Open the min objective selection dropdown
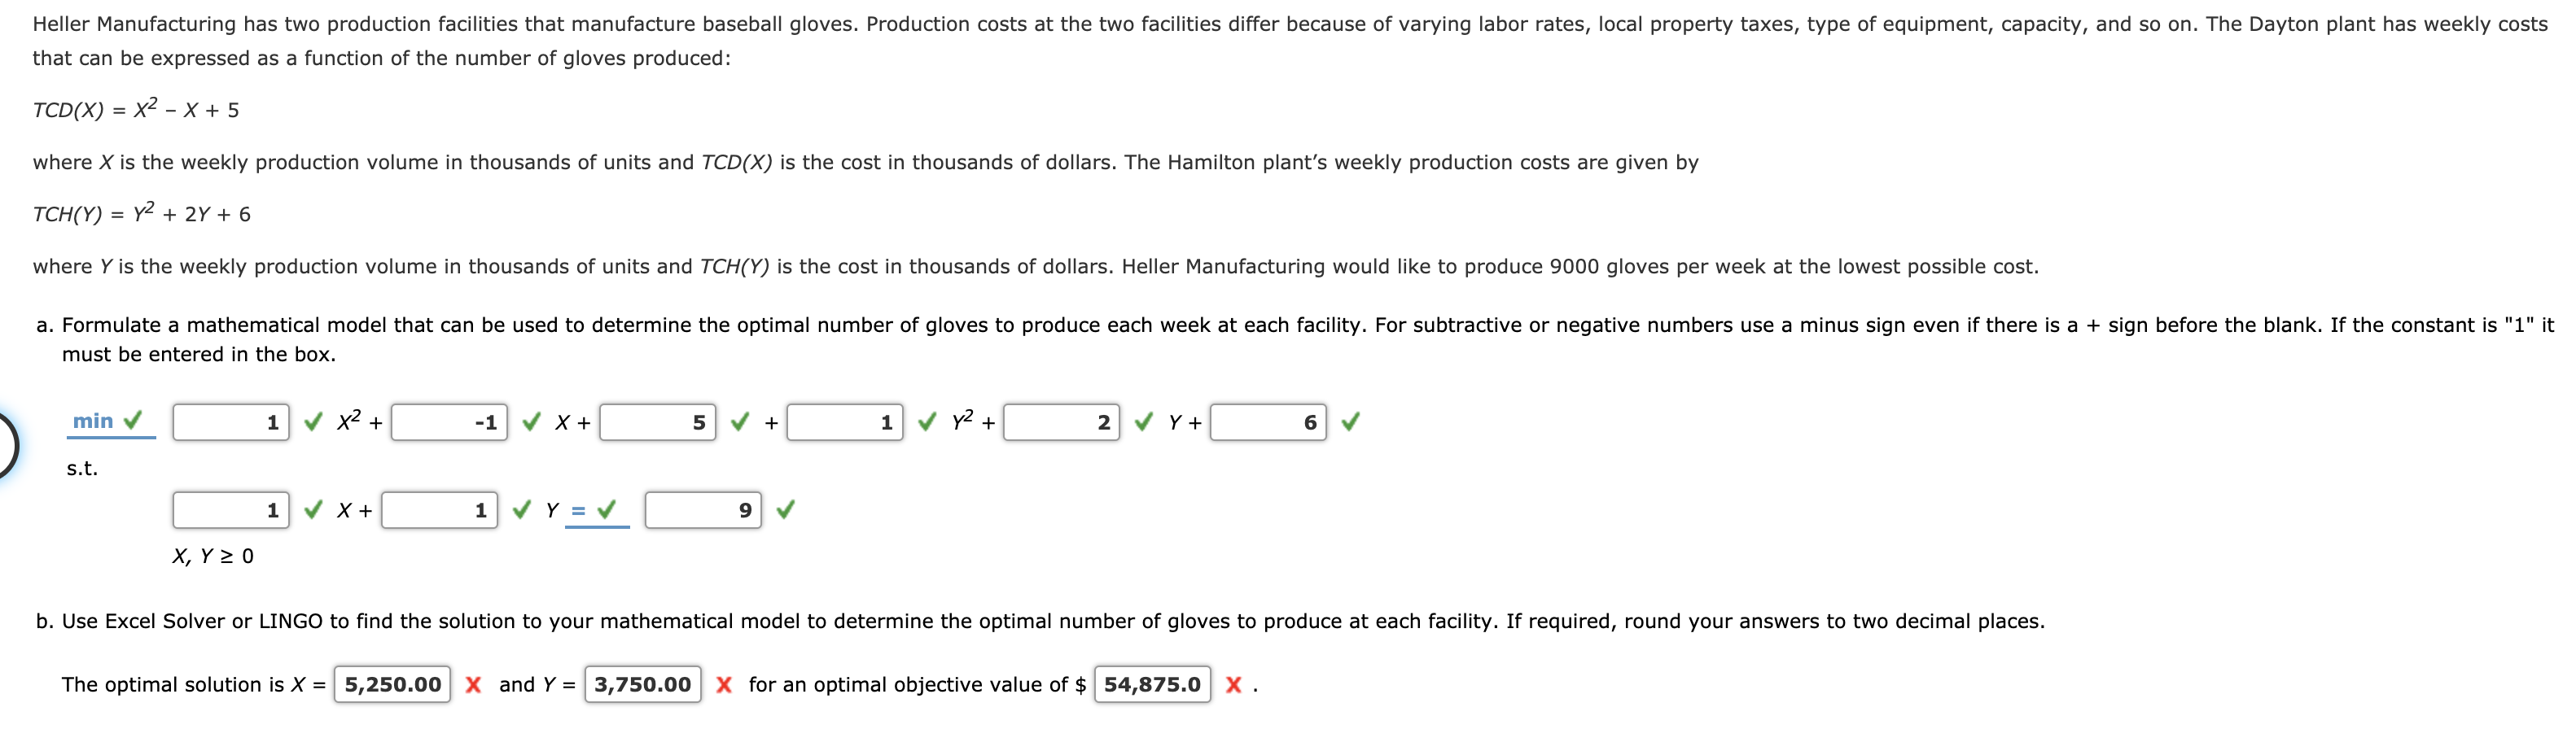The image size is (2576, 729). [95, 421]
